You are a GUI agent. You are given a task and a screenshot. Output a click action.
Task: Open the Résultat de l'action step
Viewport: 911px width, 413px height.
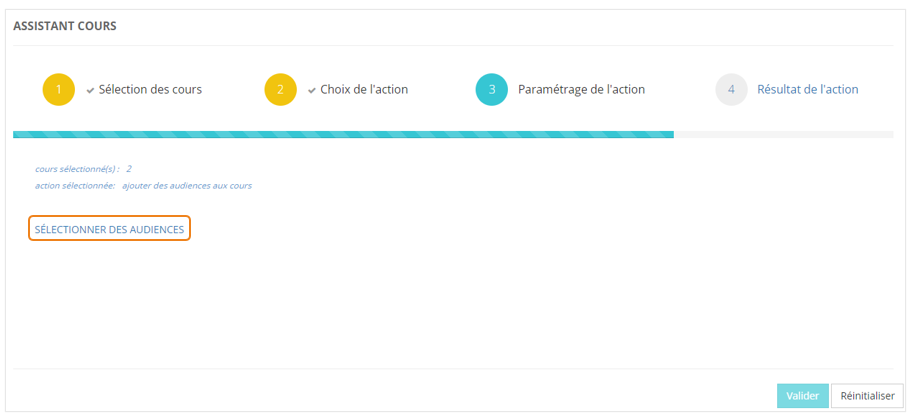[x=807, y=90]
